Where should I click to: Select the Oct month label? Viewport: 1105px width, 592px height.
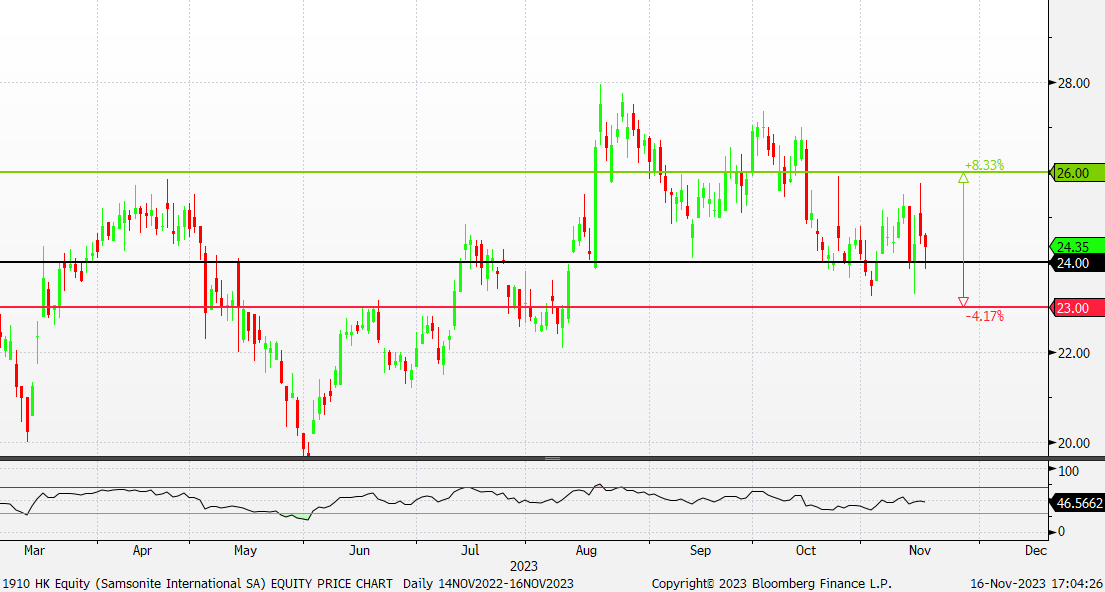(806, 550)
